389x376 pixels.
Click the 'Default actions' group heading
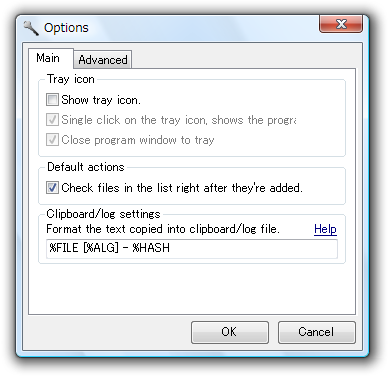click(x=86, y=167)
